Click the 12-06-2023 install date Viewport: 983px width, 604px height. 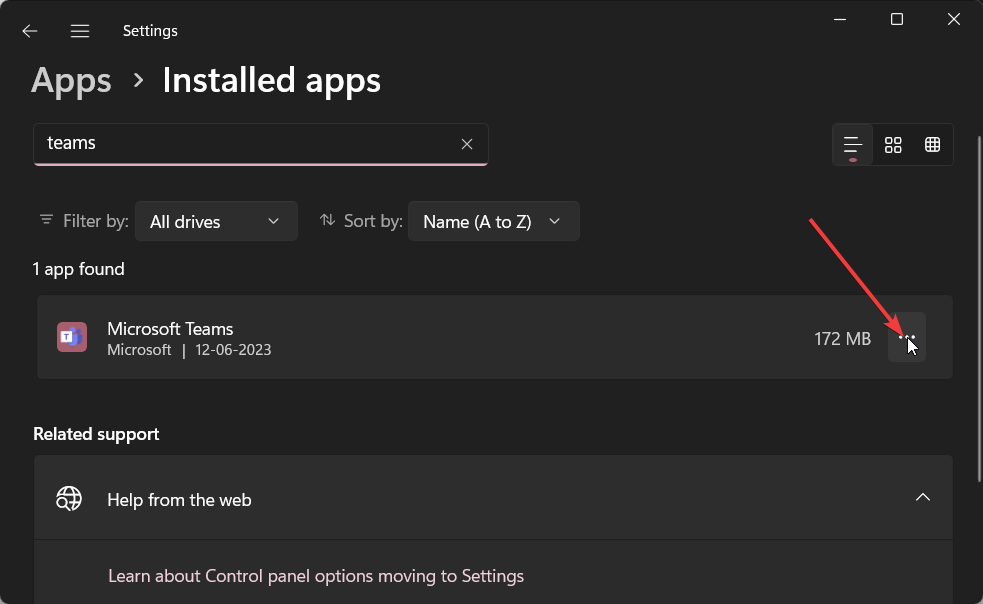click(233, 350)
